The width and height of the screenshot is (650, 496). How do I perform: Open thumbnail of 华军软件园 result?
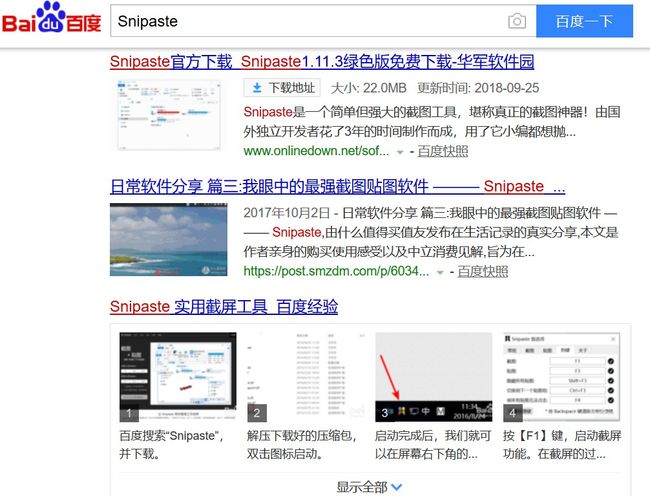coord(168,115)
